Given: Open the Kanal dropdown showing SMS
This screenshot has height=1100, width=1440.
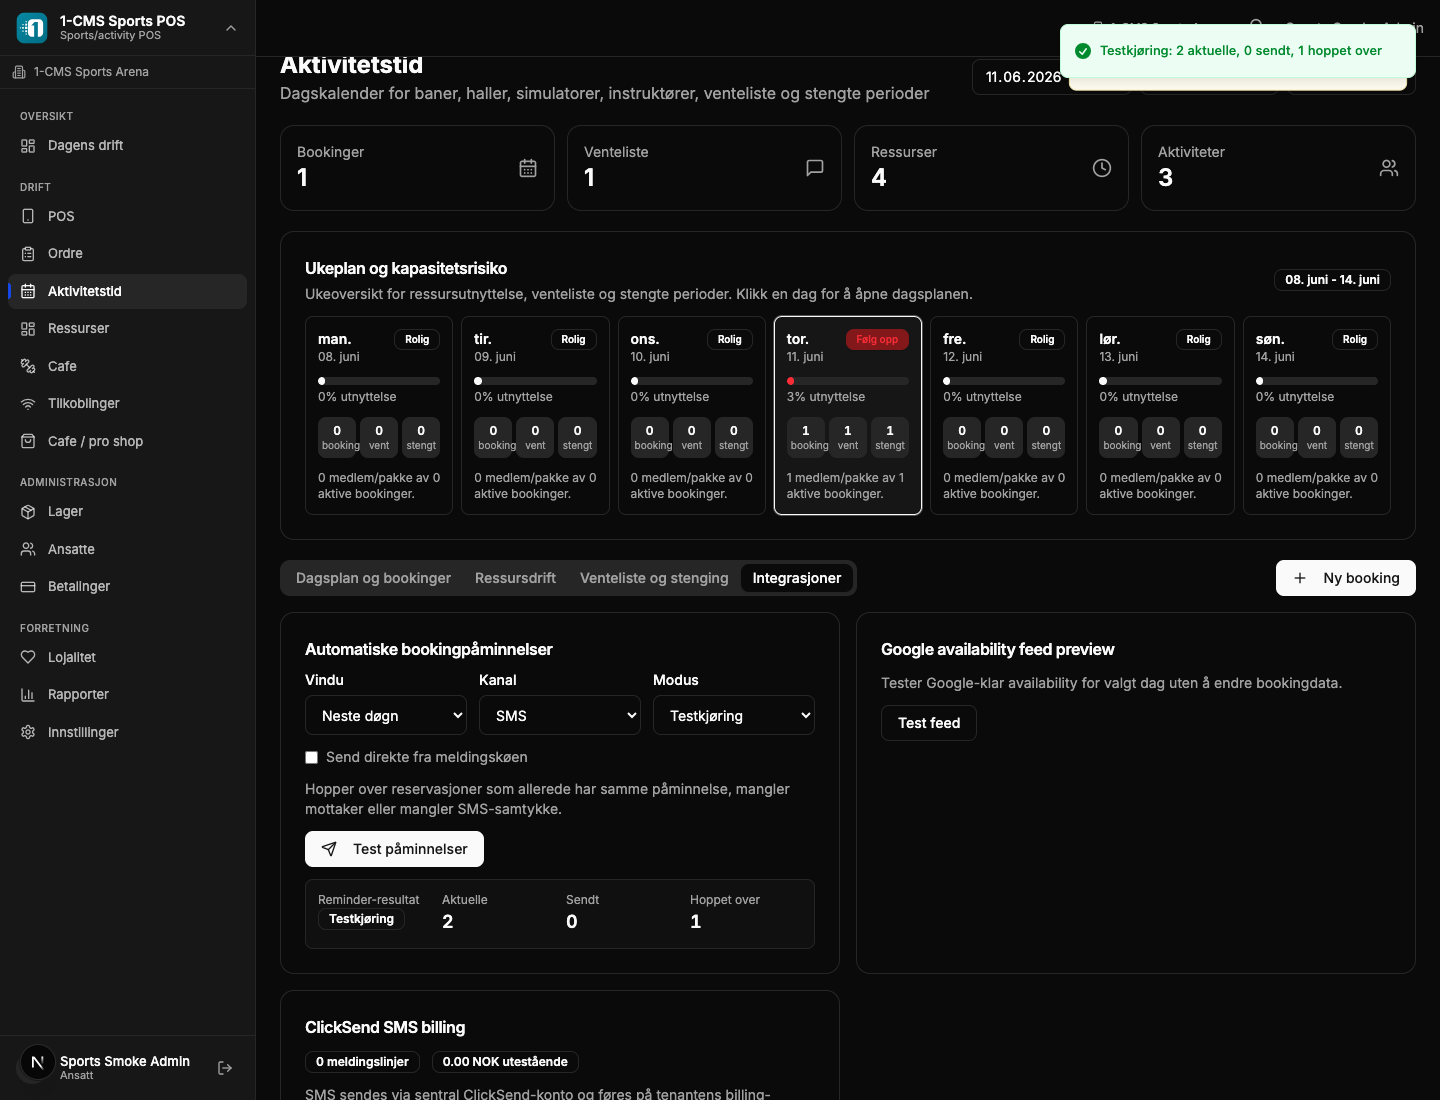Looking at the screenshot, I should coord(560,715).
